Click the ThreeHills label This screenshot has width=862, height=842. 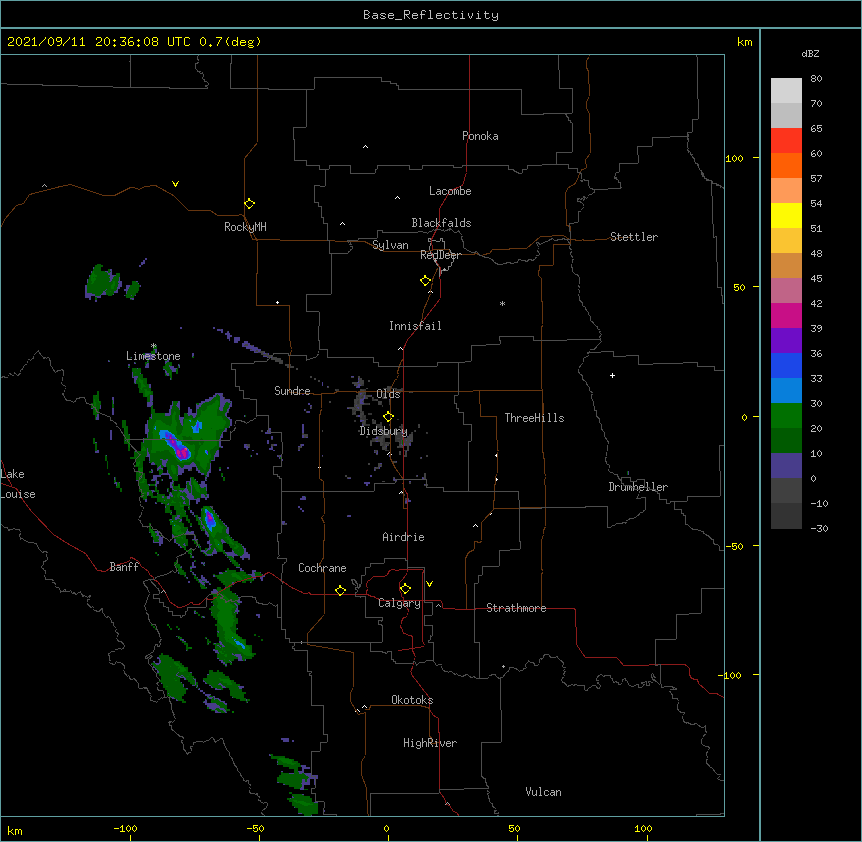534,418
